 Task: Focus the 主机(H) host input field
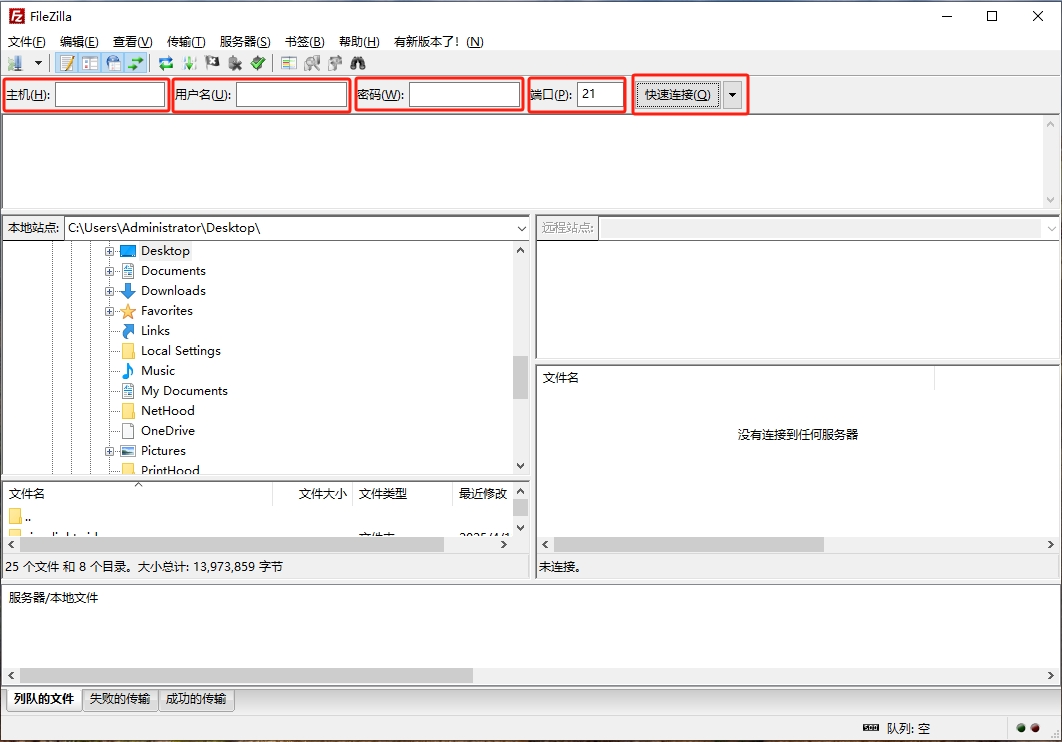(110, 94)
